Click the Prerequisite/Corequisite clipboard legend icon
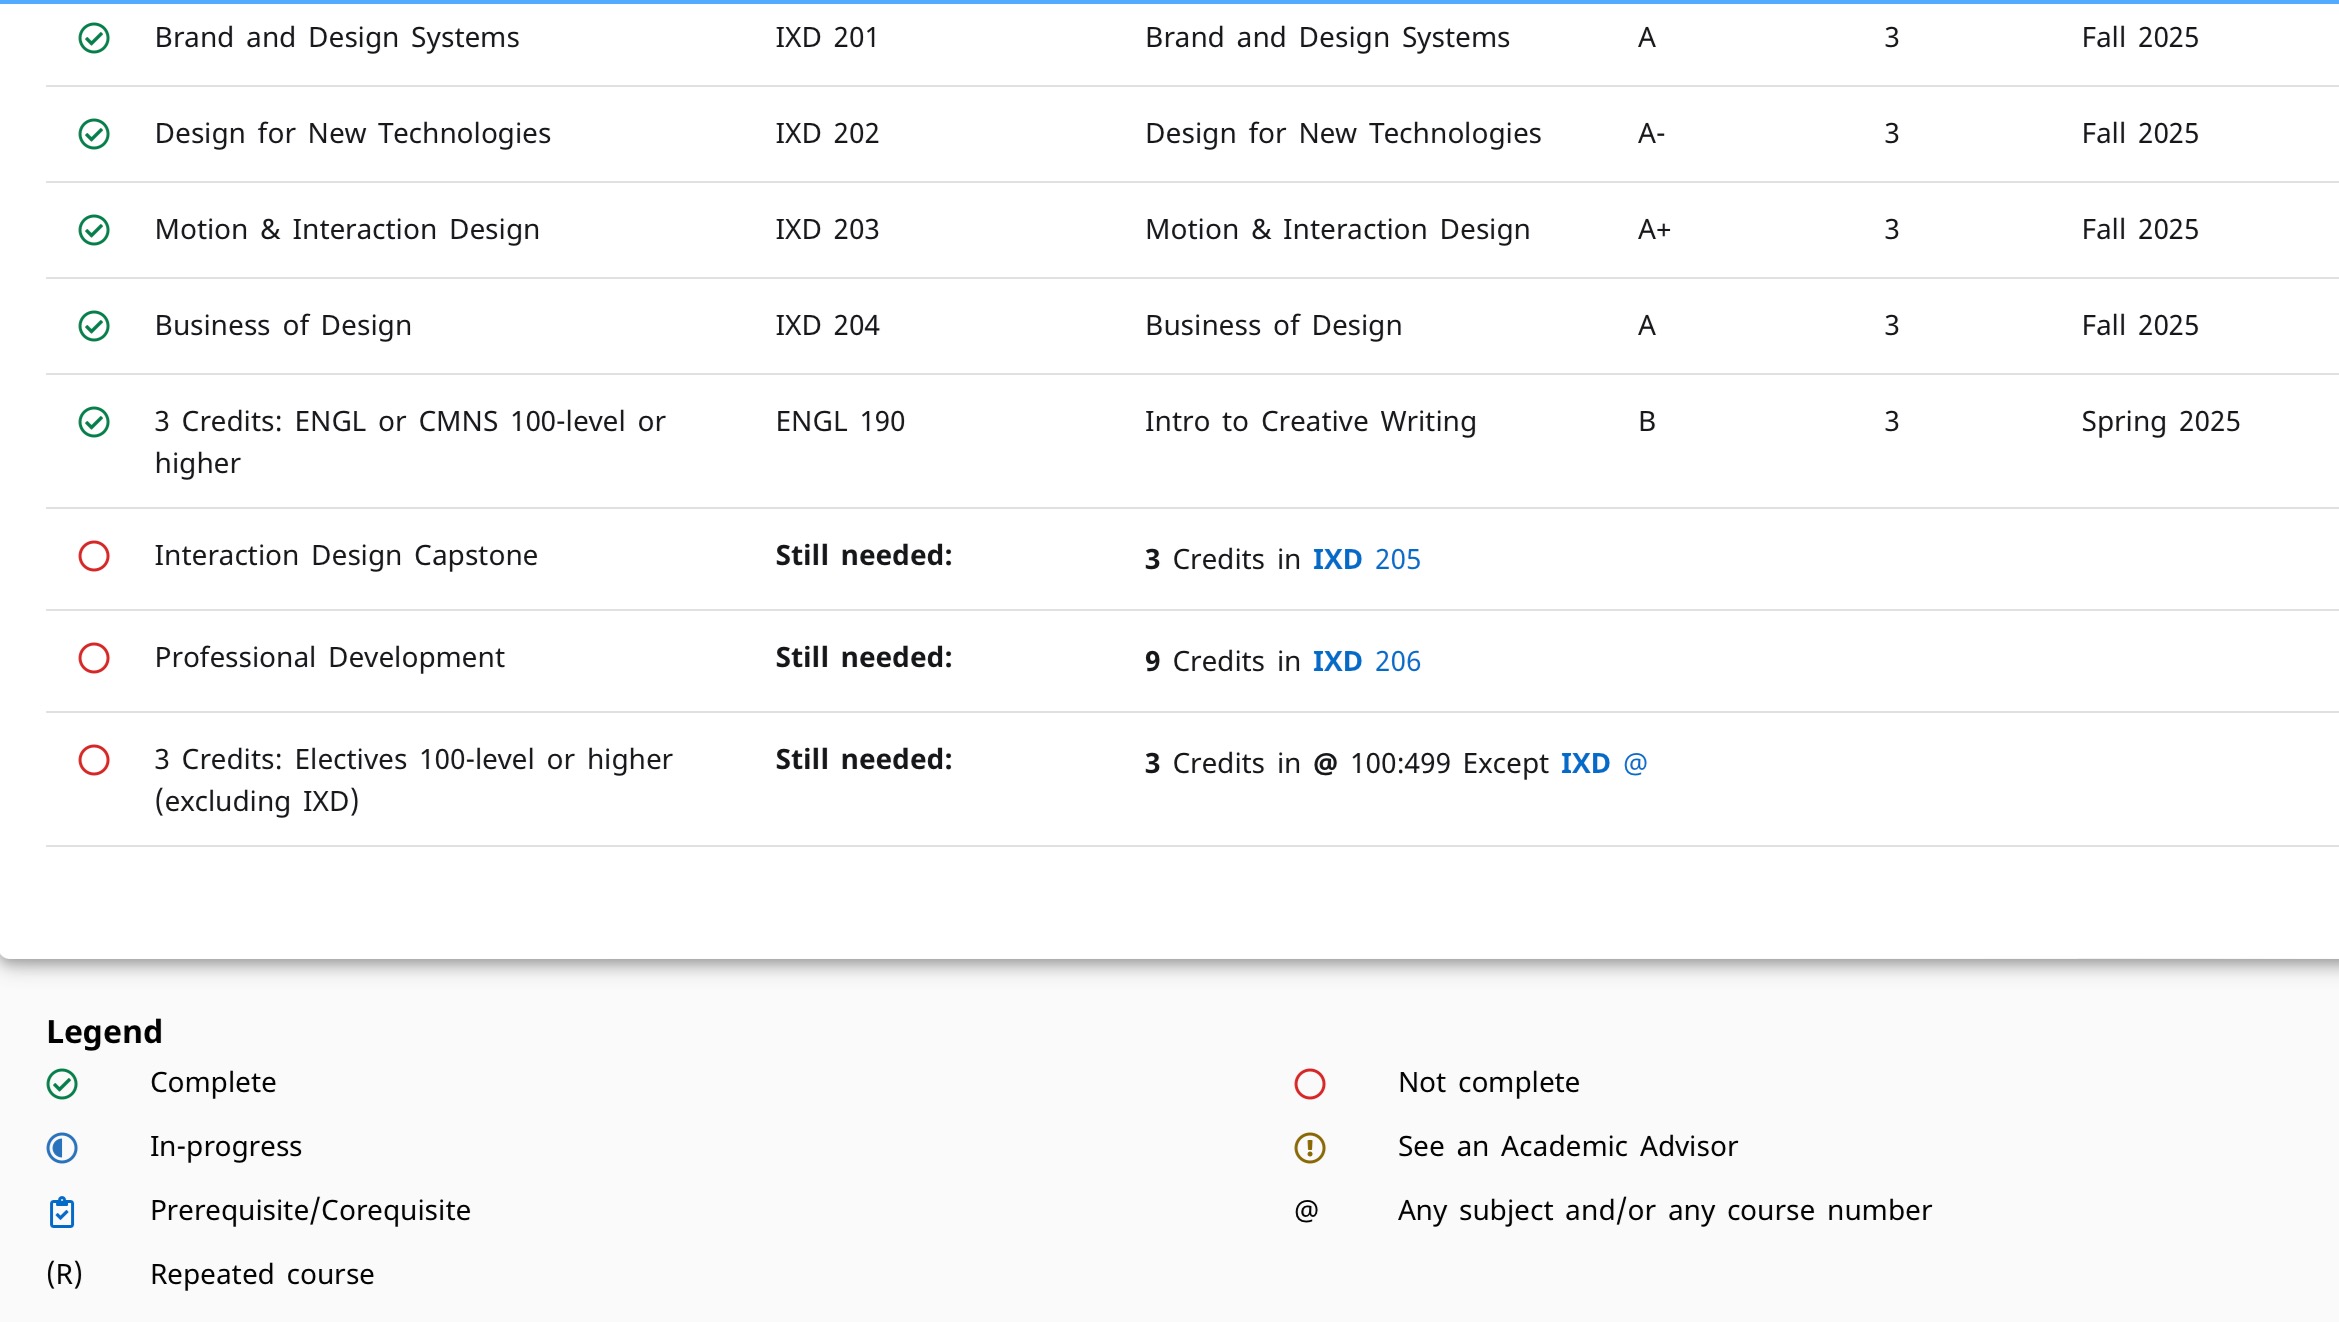The width and height of the screenshot is (2339, 1322). (62, 1212)
